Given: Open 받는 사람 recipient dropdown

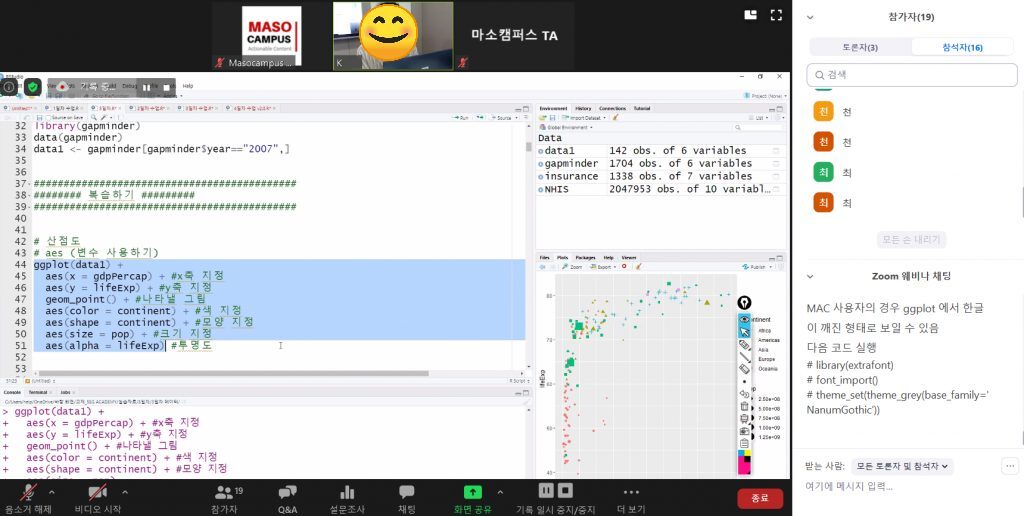Looking at the screenshot, I should [904, 466].
